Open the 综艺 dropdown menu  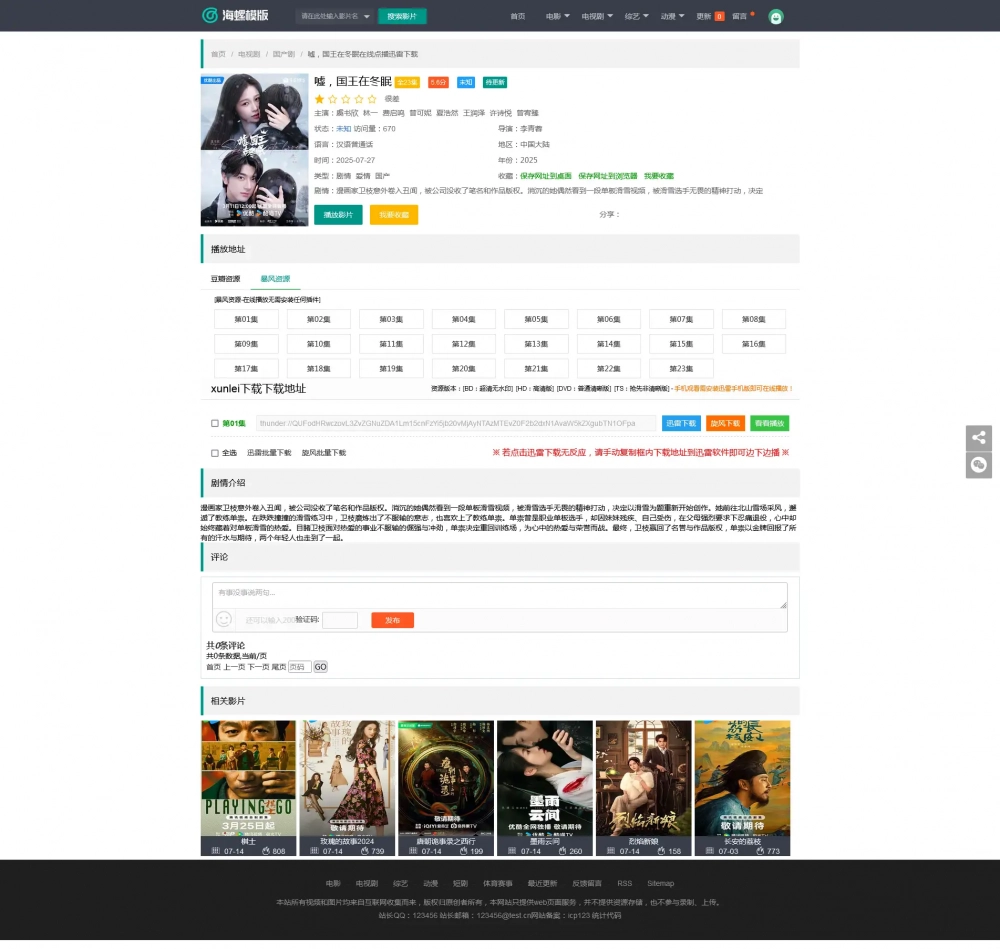pos(636,16)
